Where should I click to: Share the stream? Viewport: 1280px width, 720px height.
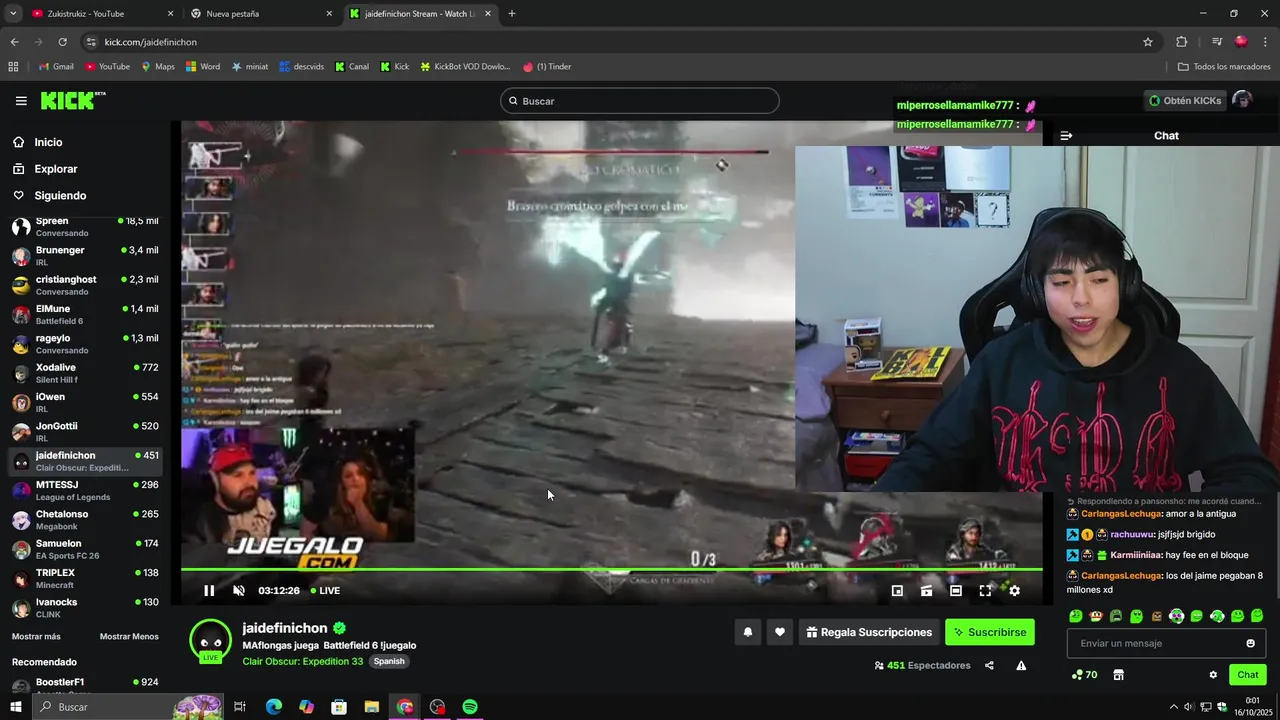coord(989,665)
